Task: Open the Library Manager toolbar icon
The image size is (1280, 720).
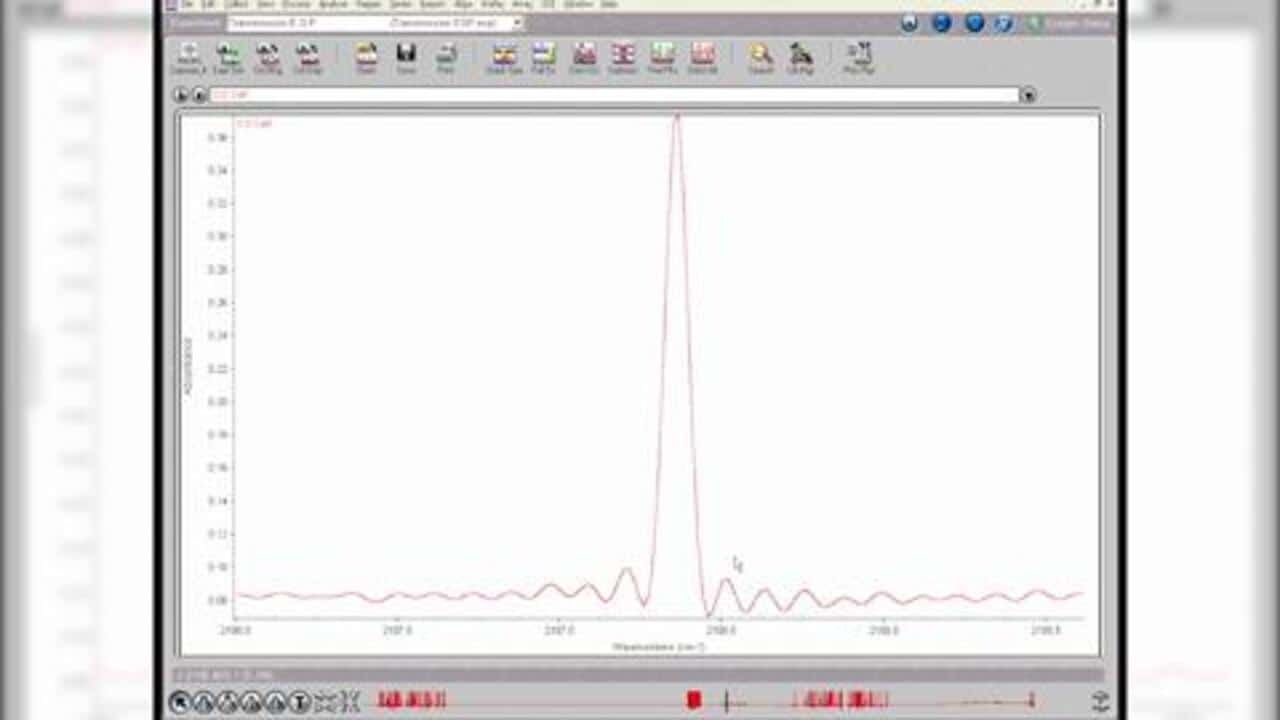Action: pos(800,57)
